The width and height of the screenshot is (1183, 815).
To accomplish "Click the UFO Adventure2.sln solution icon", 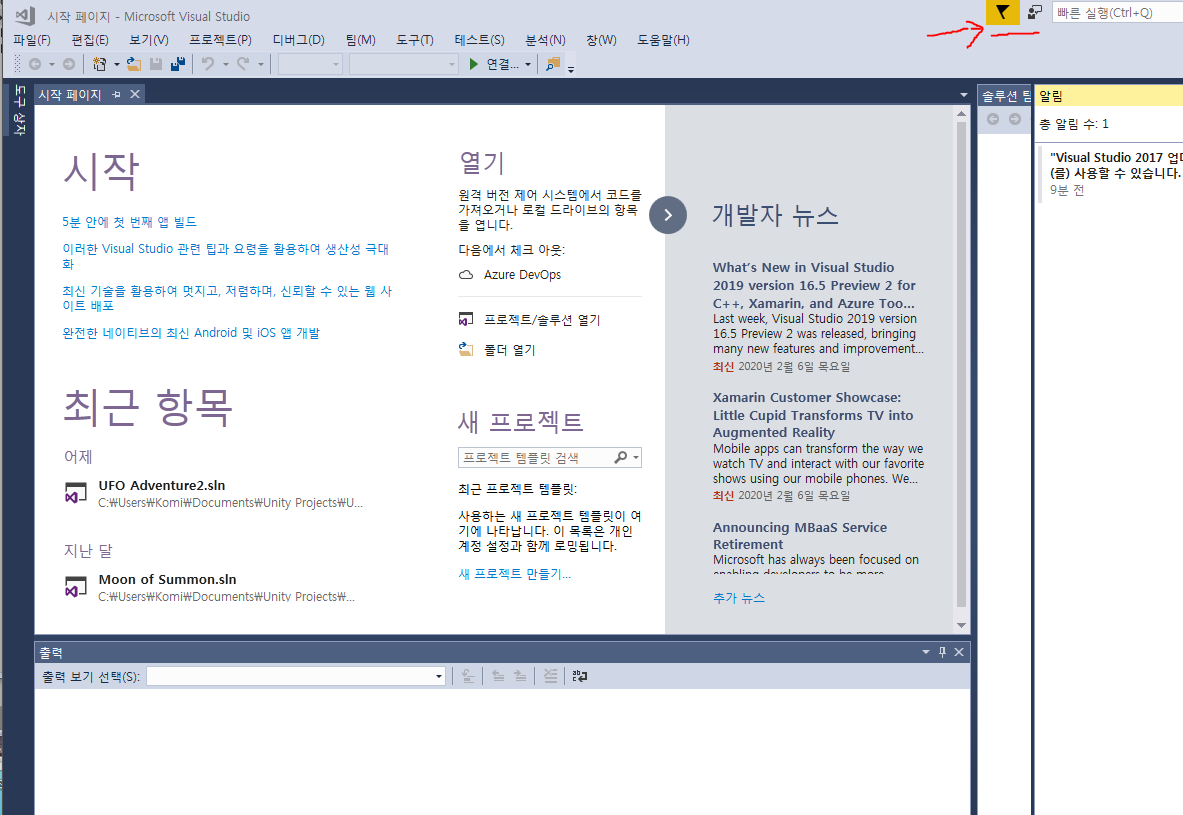I will [x=75, y=494].
